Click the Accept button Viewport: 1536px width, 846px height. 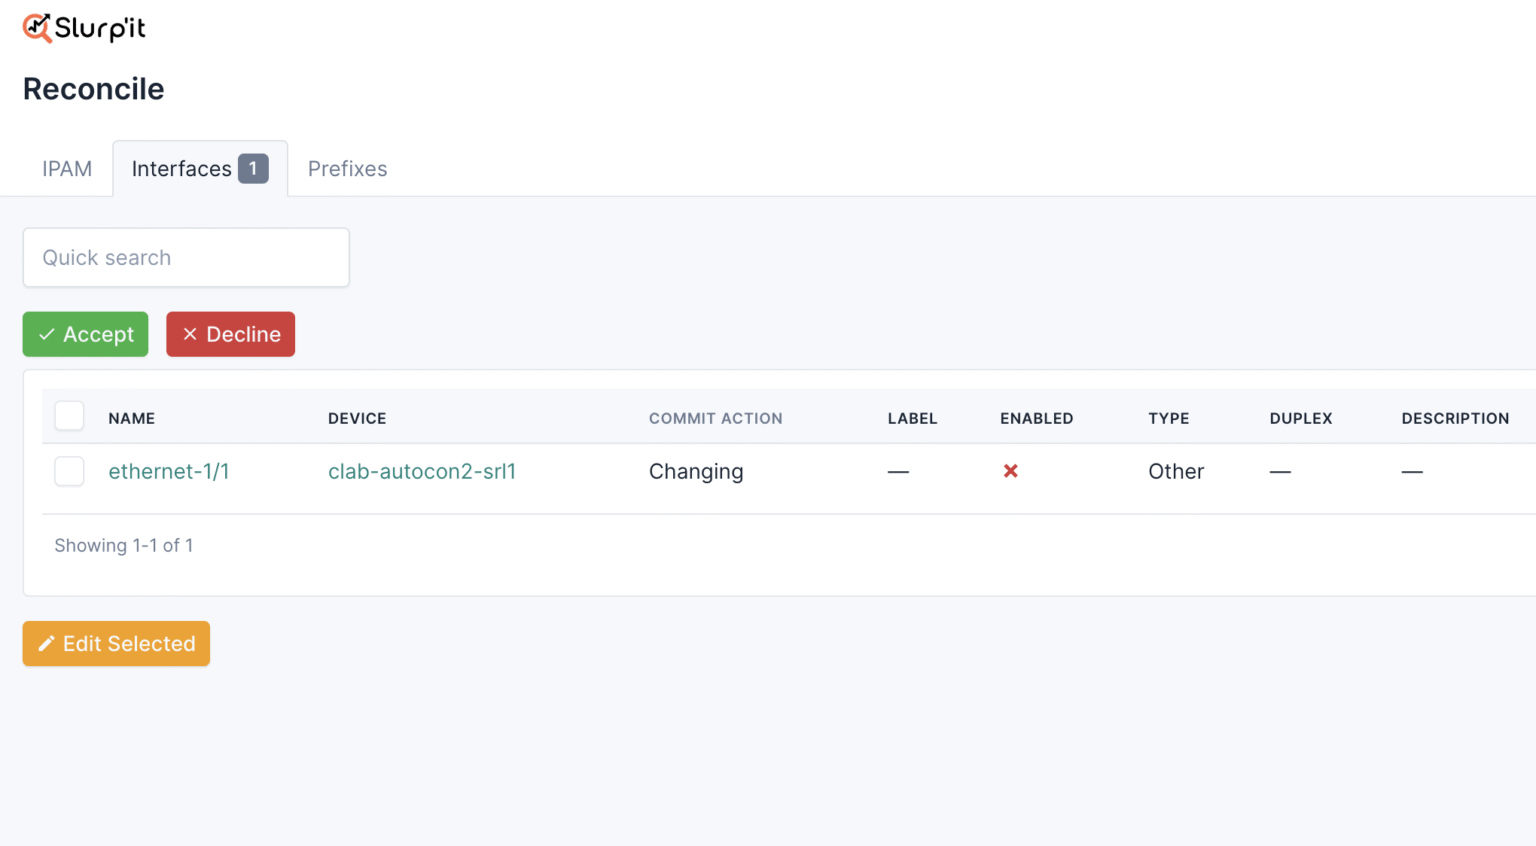tap(85, 334)
